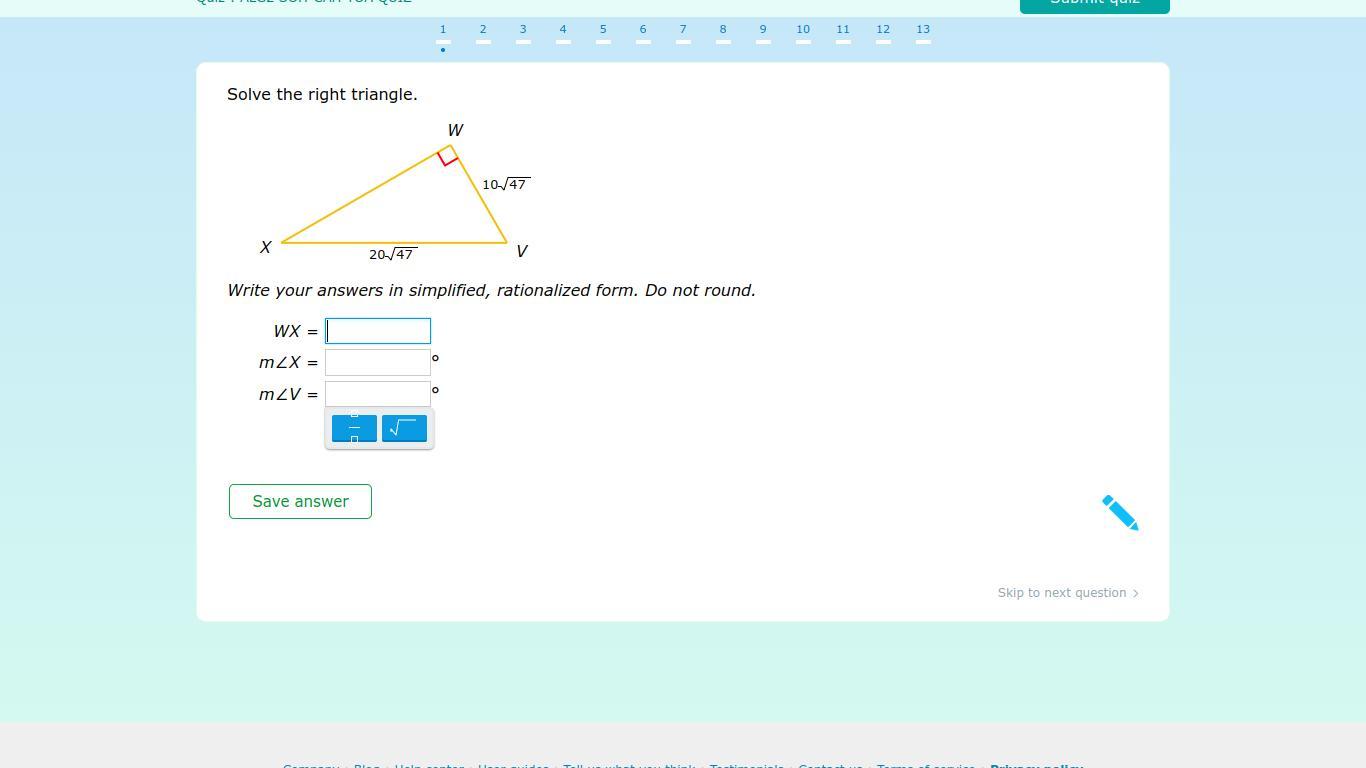Jump to question 4

tap(563, 30)
